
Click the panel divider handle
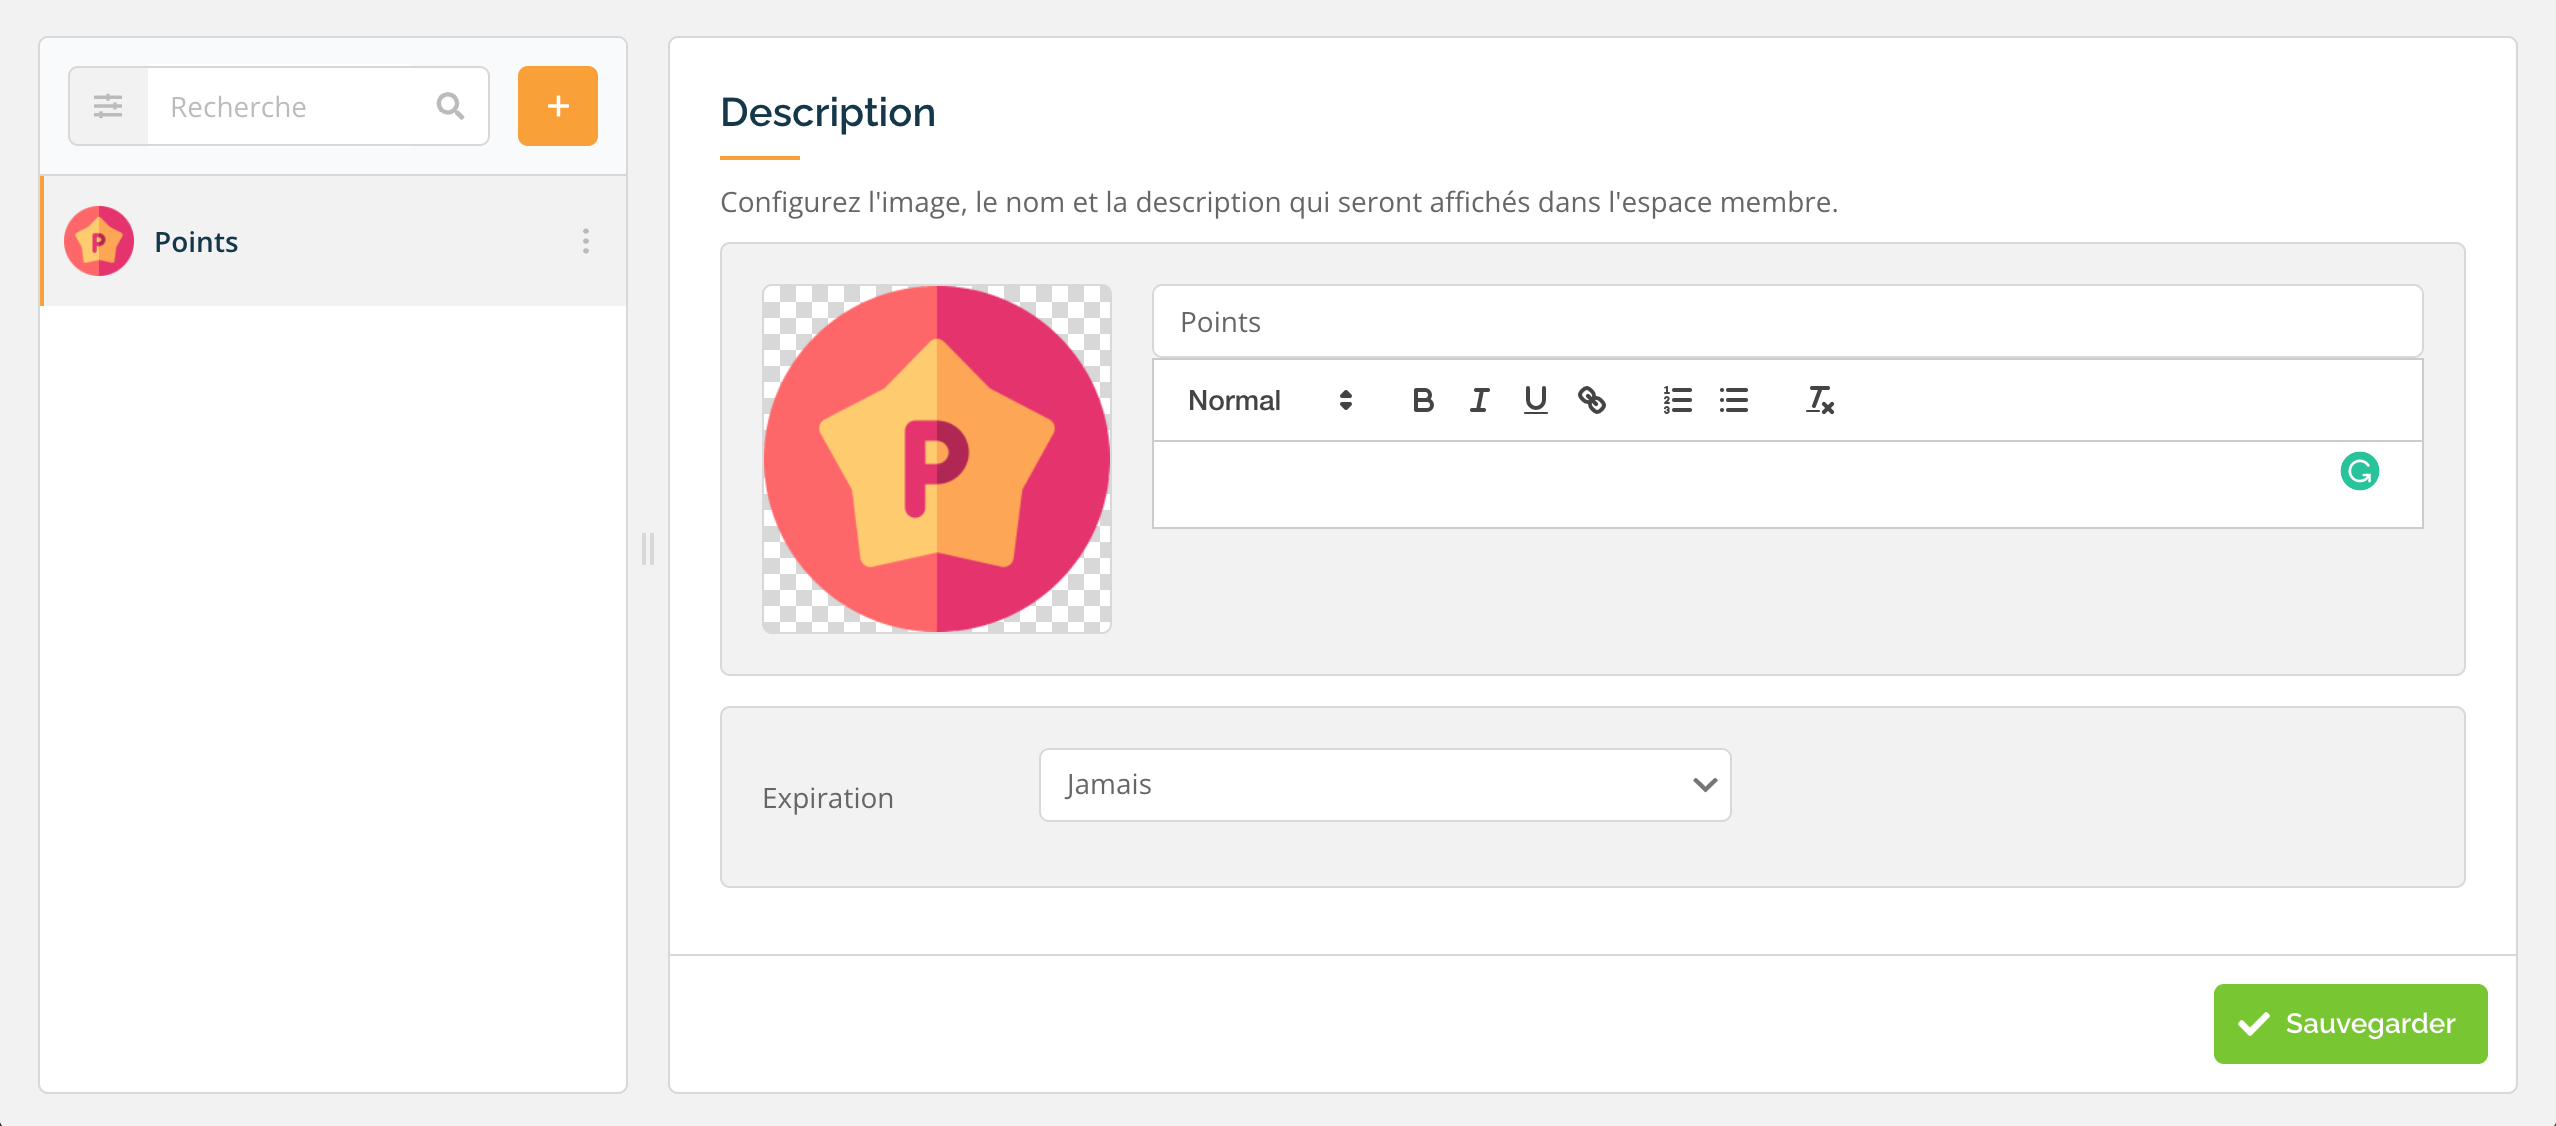coord(648,549)
